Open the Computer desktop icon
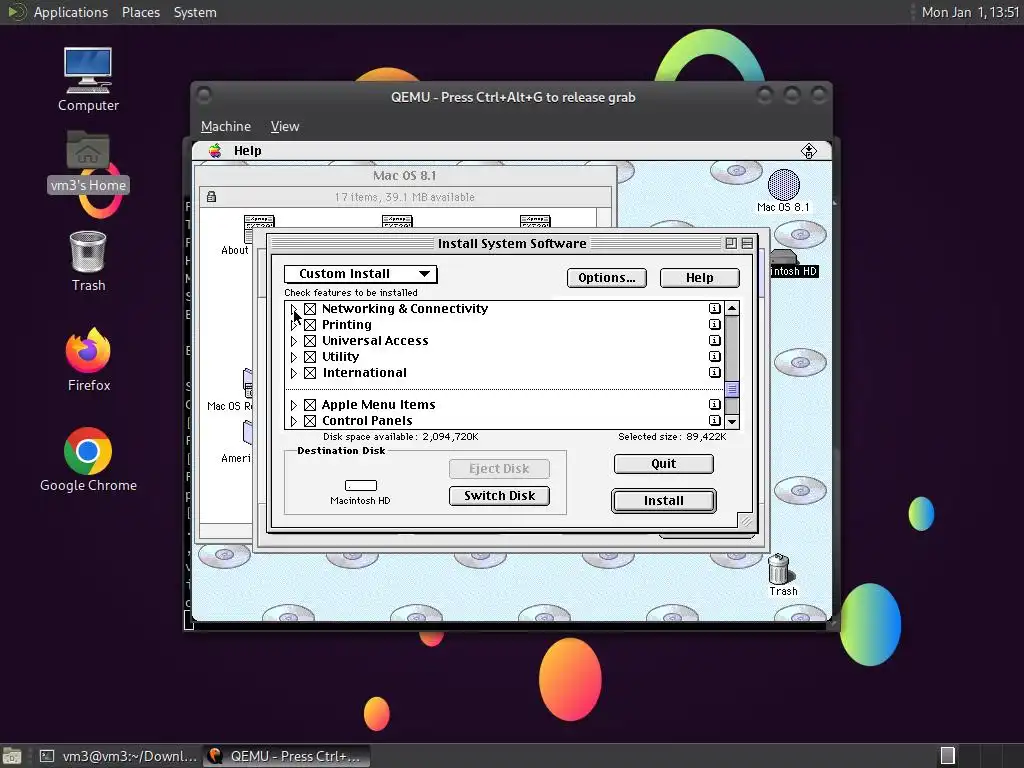 tap(88, 78)
